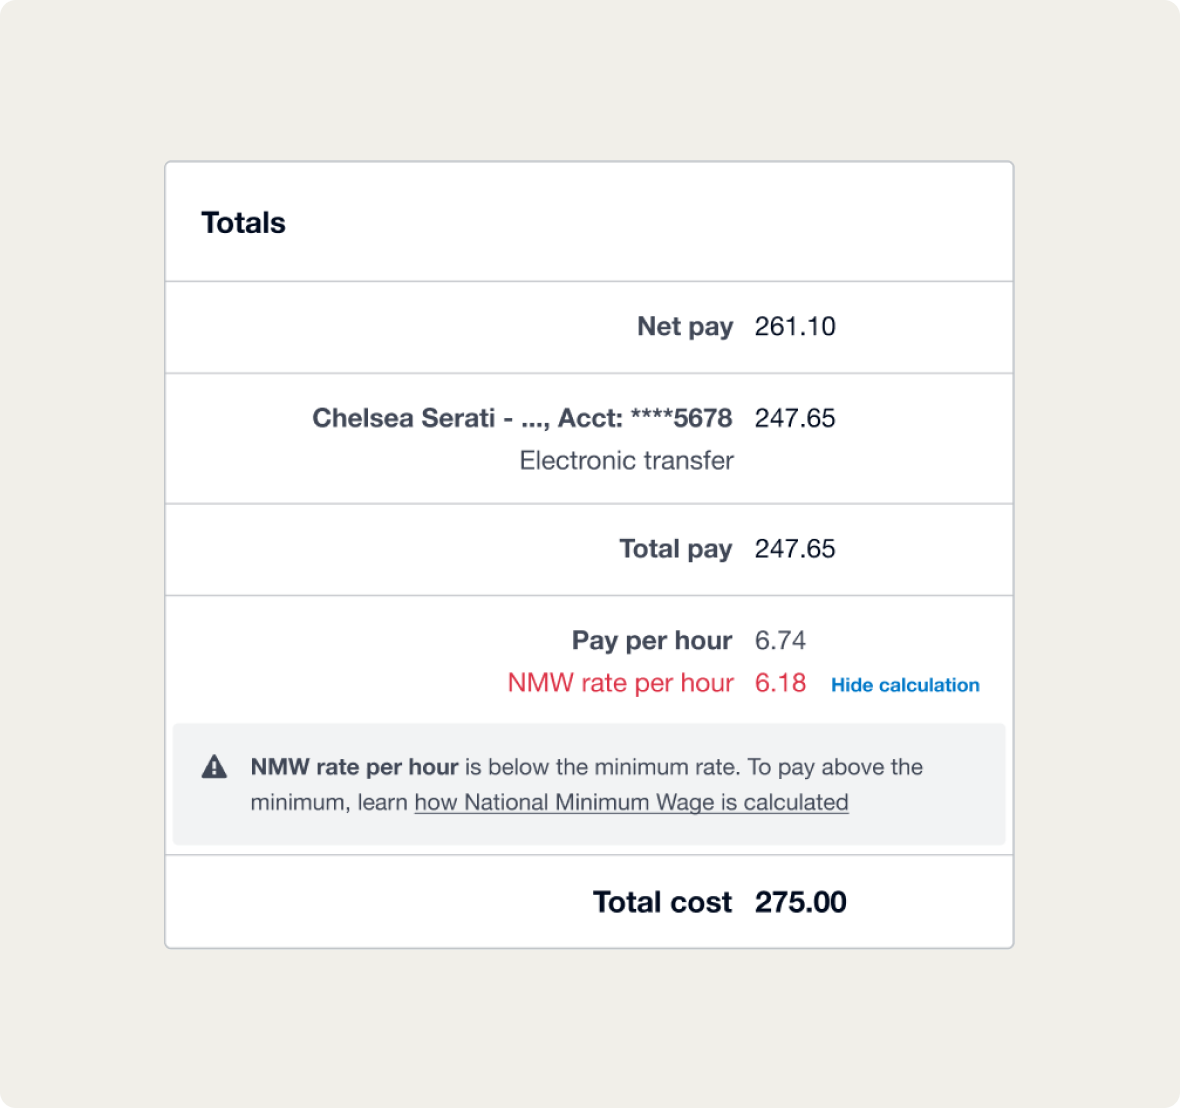Image resolution: width=1180 pixels, height=1108 pixels.
Task: Click the 247.65 amount beside Total pay
Action: [x=795, y=548]
